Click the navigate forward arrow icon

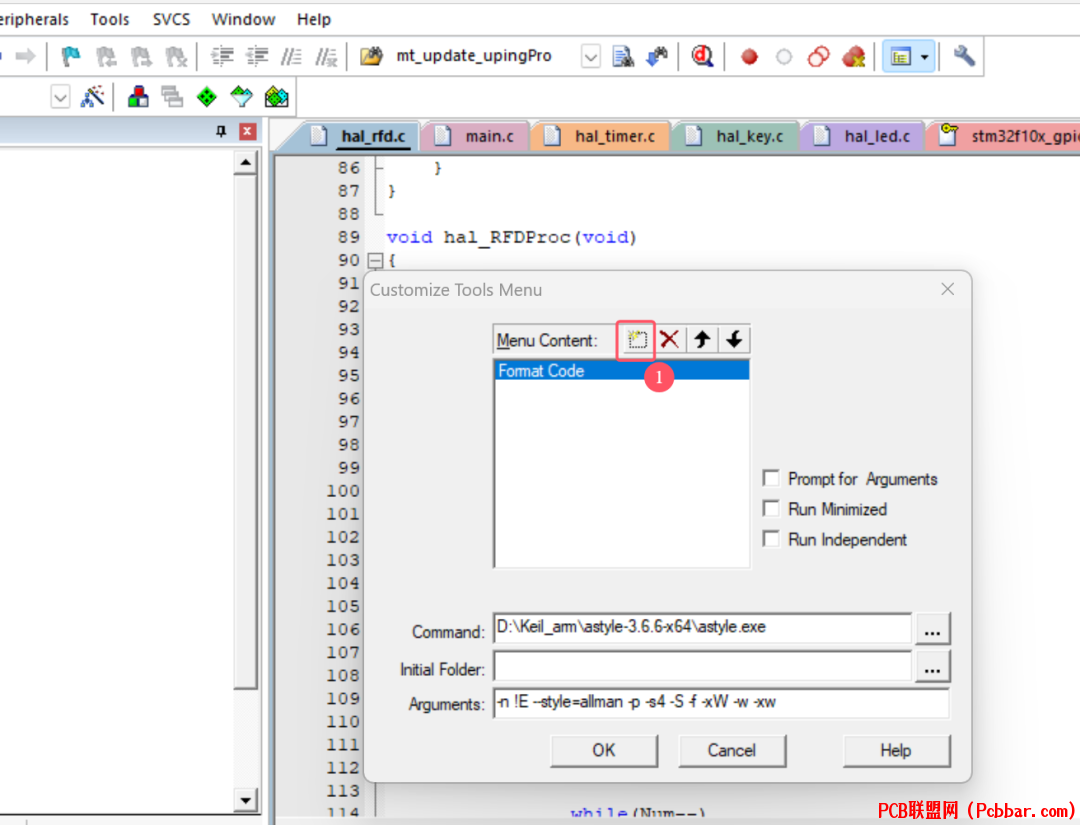[x=25, y=56]
